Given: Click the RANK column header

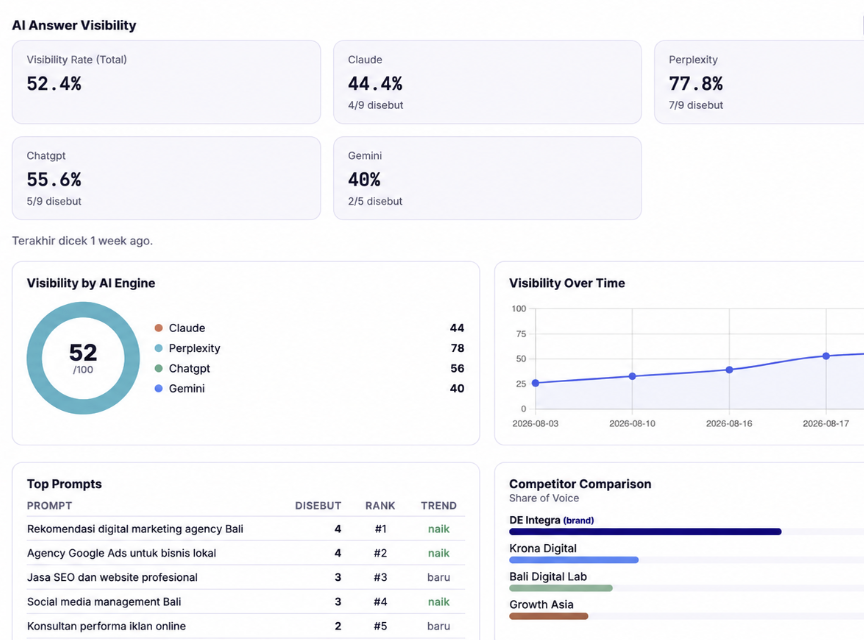Looking at the screenshot, I should pos(380,505).
